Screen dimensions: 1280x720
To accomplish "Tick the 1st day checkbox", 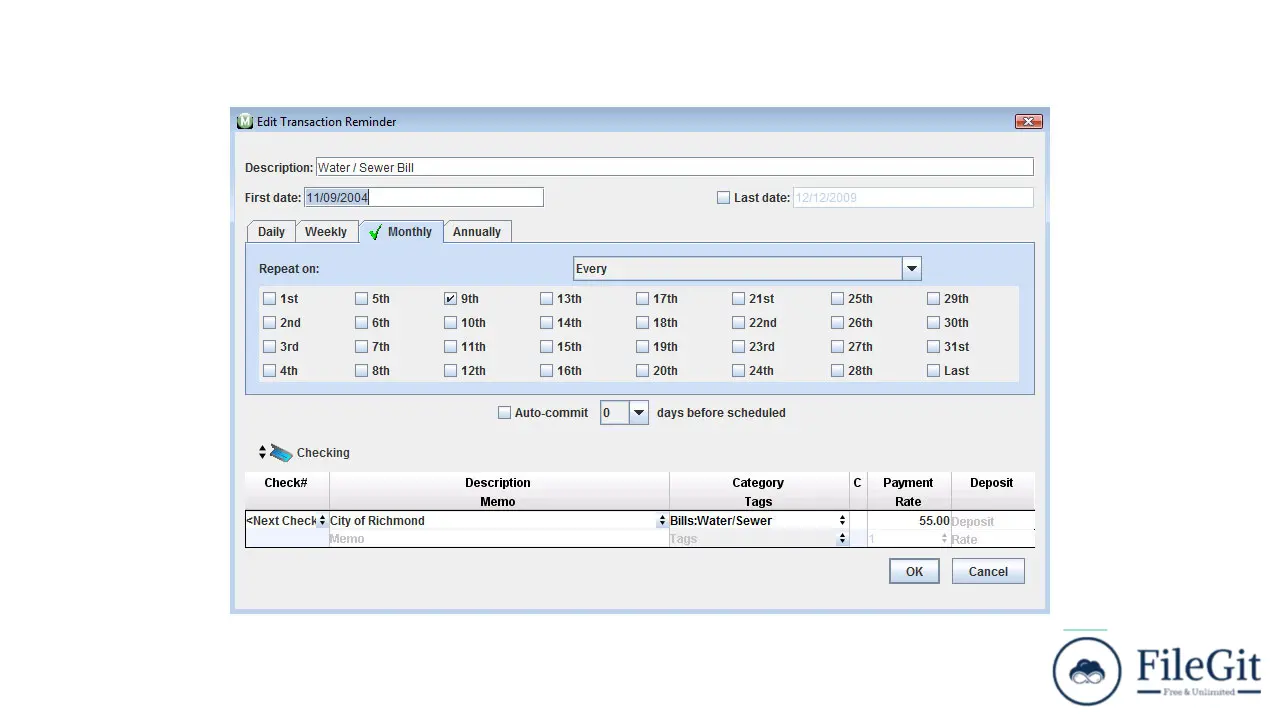I will pyautogui.click(x=269, y=298).
